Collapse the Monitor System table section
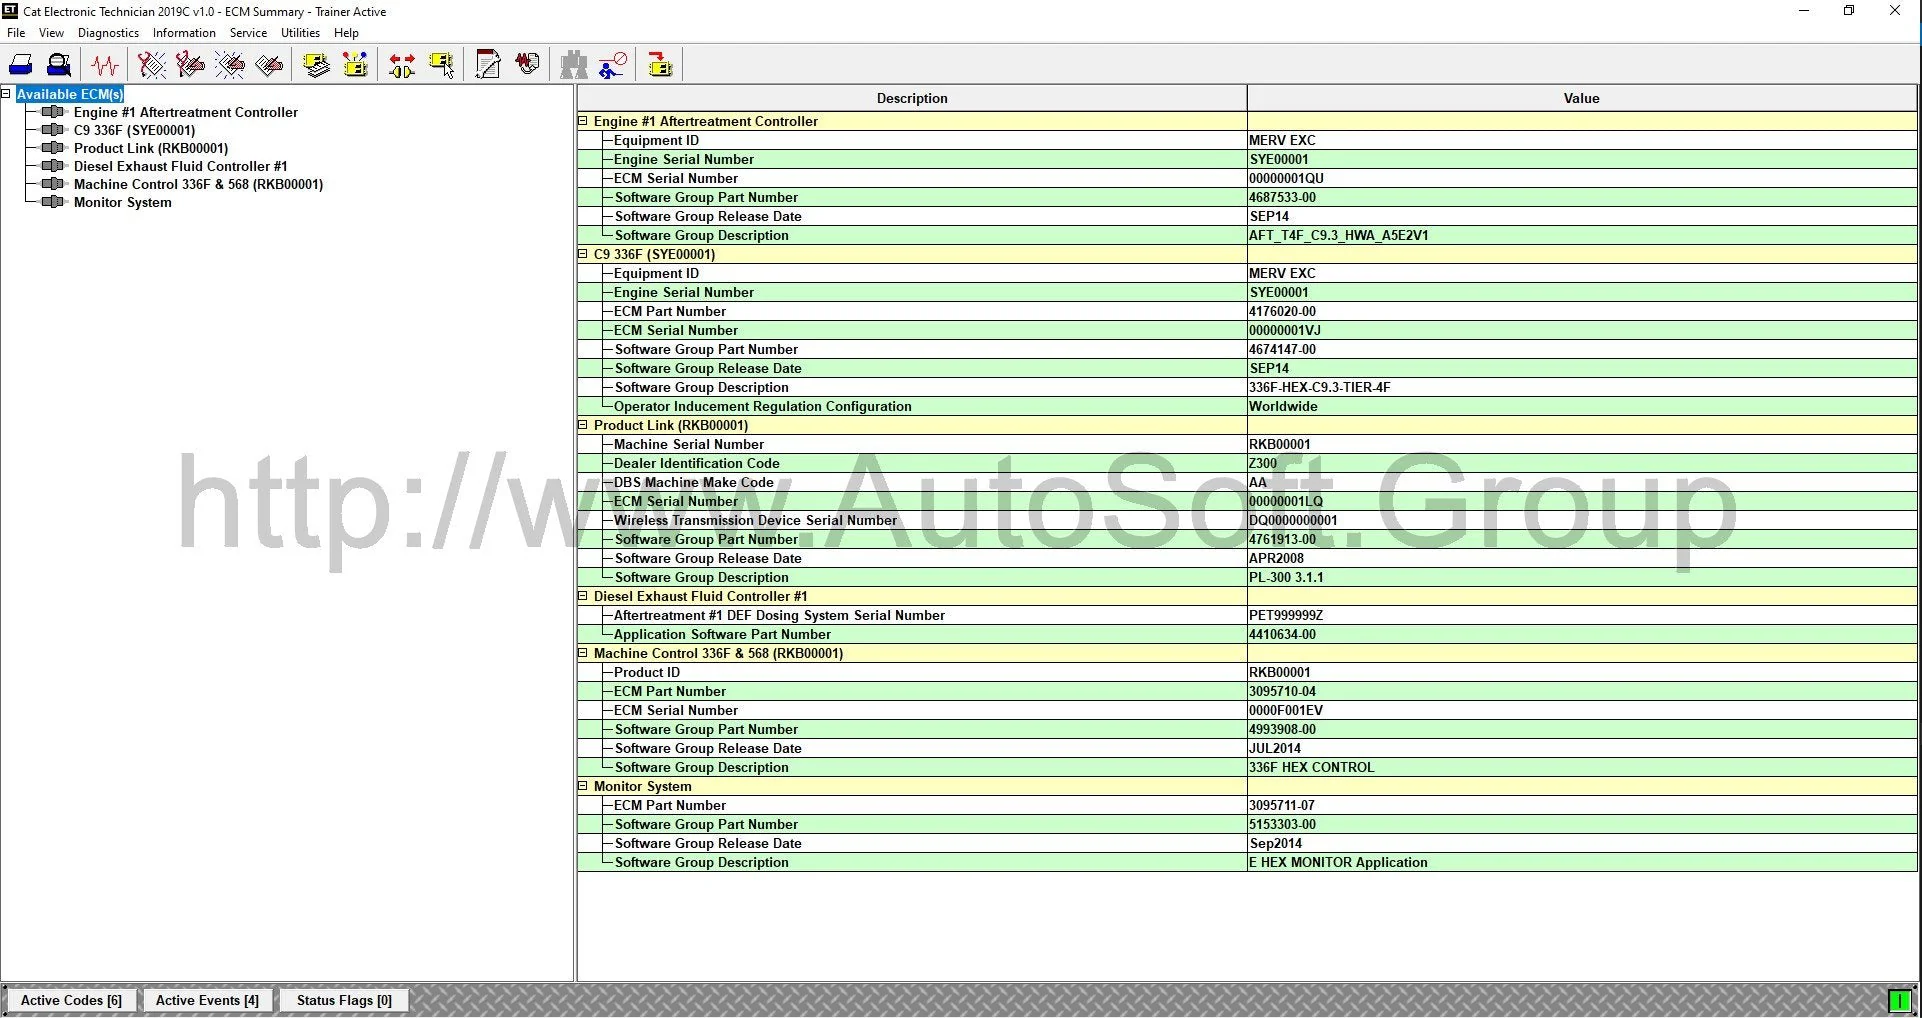This screenshot has width=1922, height=1018. tap(583, 786)
